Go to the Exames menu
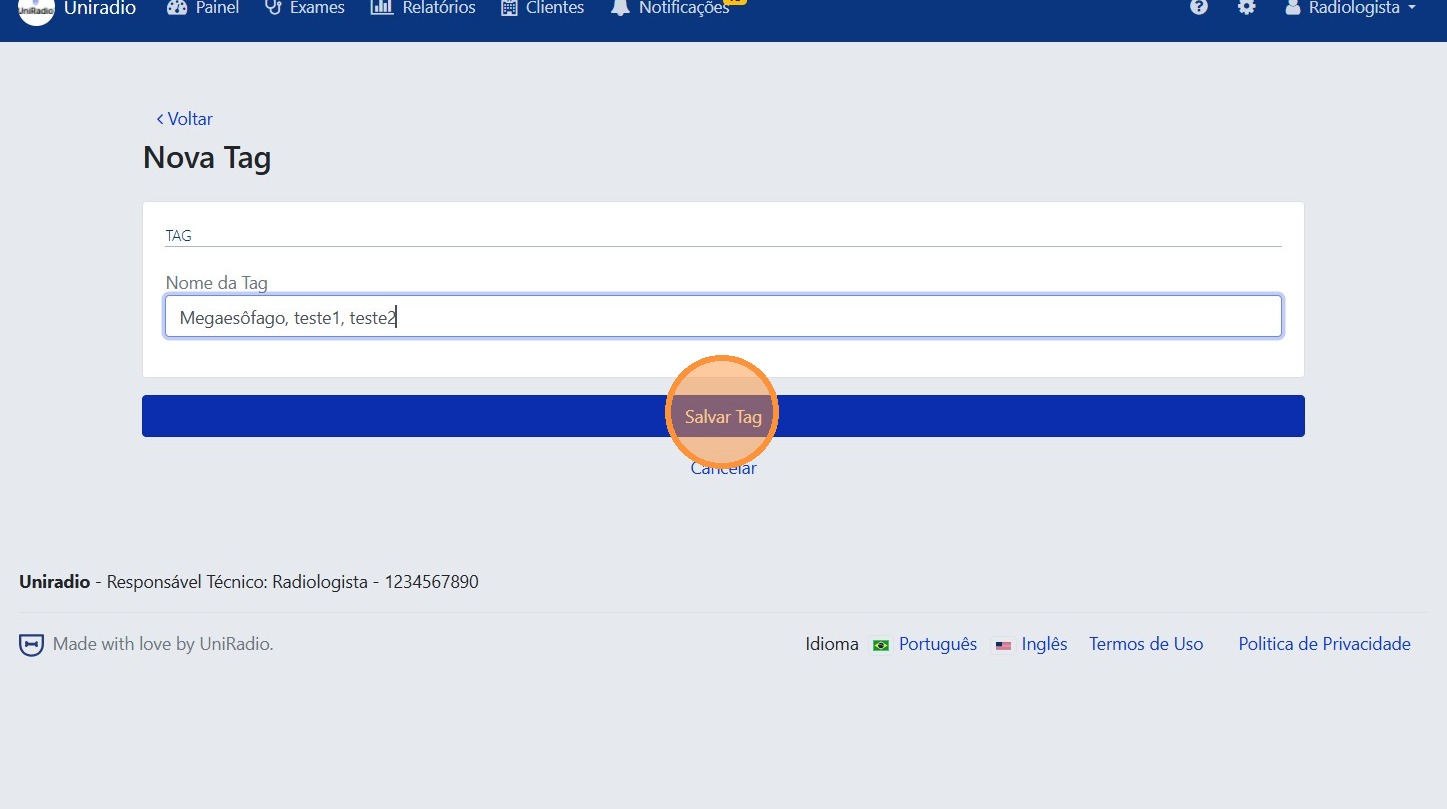Viewport: 1447px width, 809px height. pos(317,8)
